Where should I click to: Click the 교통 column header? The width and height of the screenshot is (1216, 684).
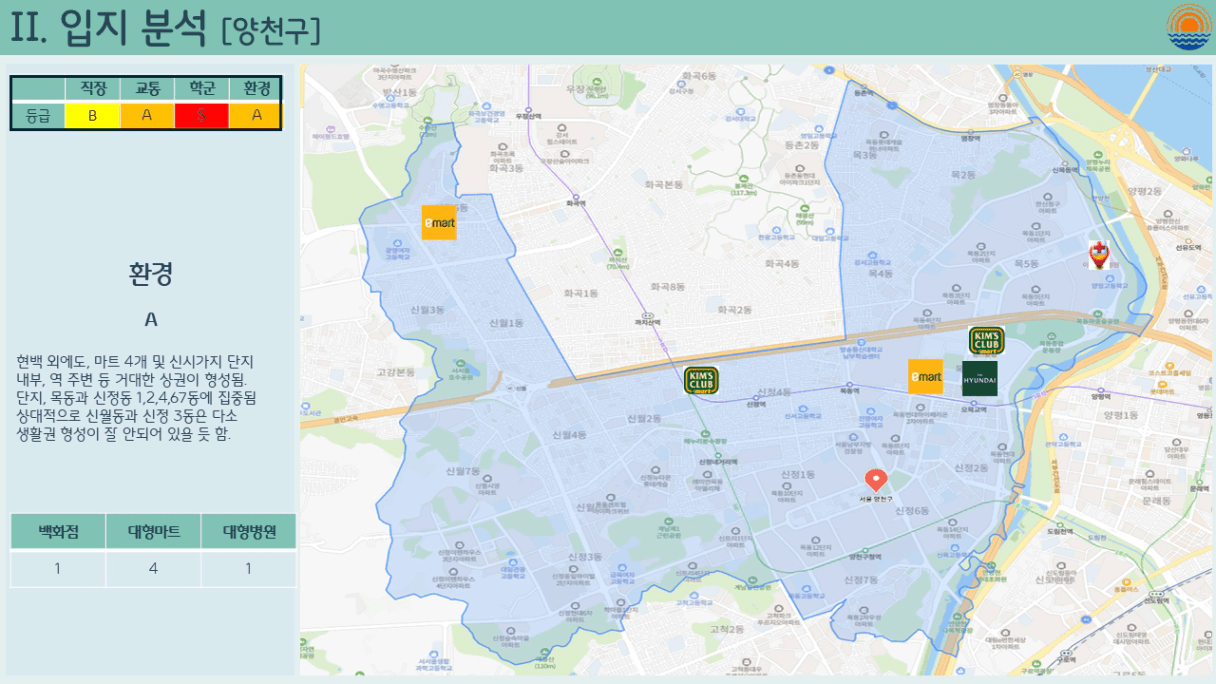[147, 89]
